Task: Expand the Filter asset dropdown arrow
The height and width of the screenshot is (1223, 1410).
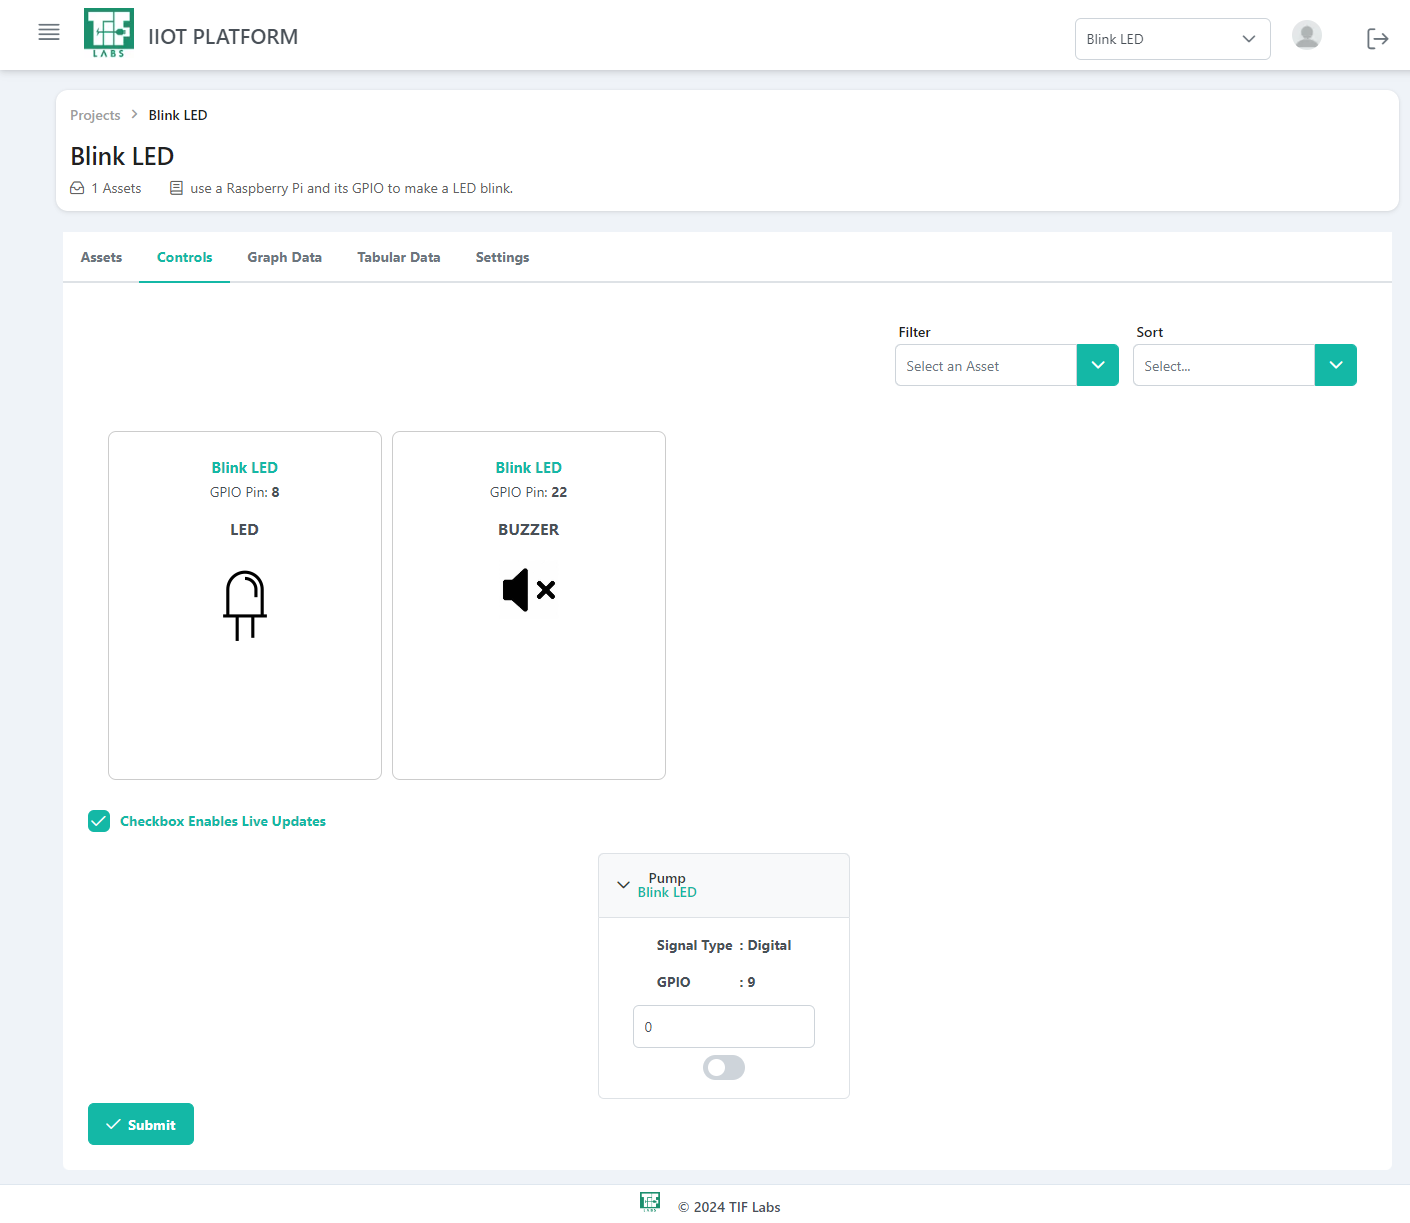Action: click(1097, 365)
